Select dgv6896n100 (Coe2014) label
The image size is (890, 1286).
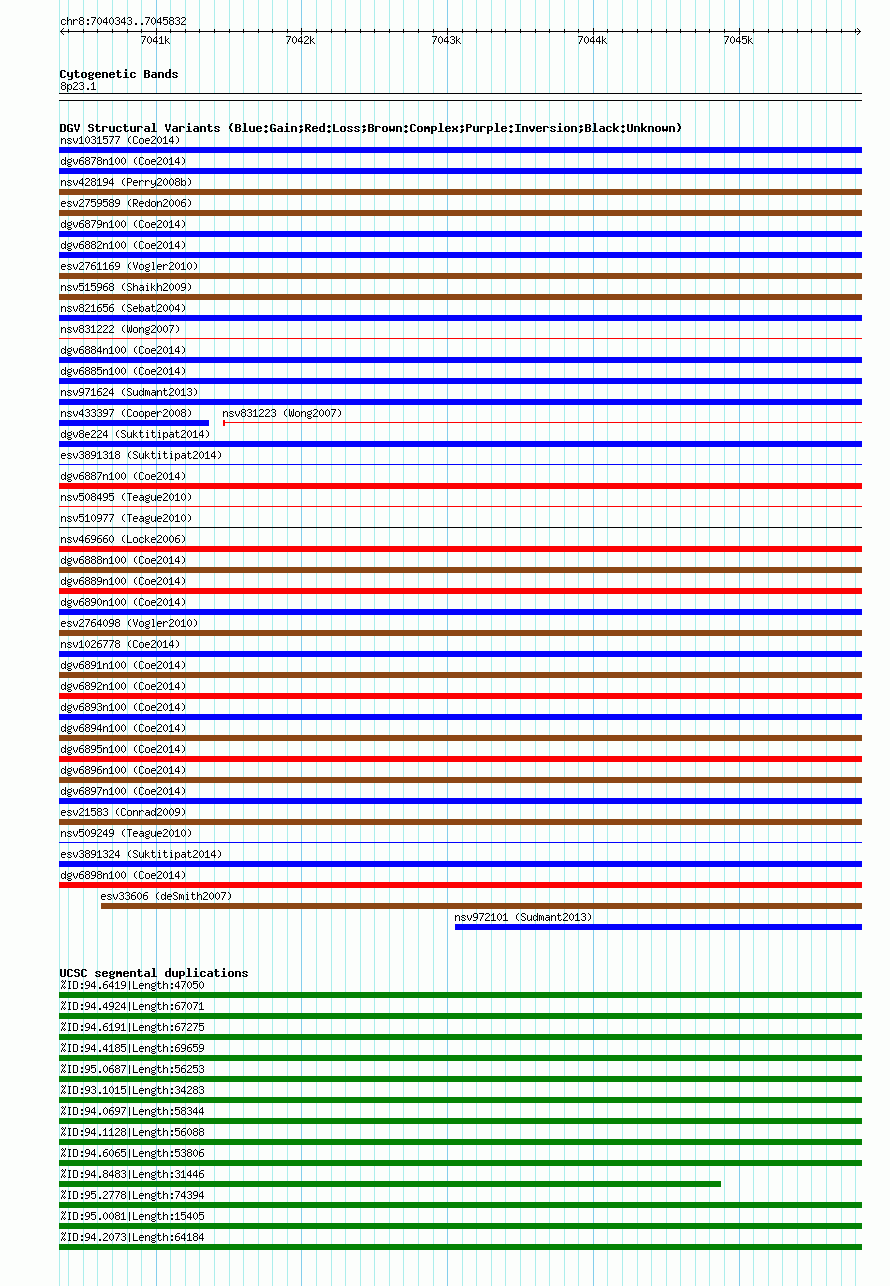click(123, 770)
